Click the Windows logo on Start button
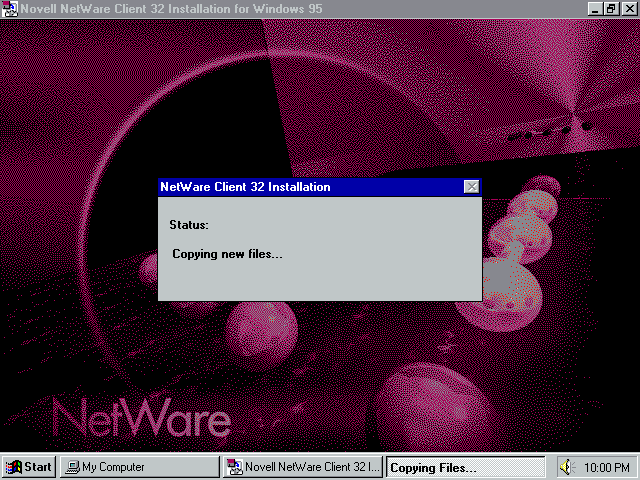Viewport: 640px width, 480px height. 13,467
